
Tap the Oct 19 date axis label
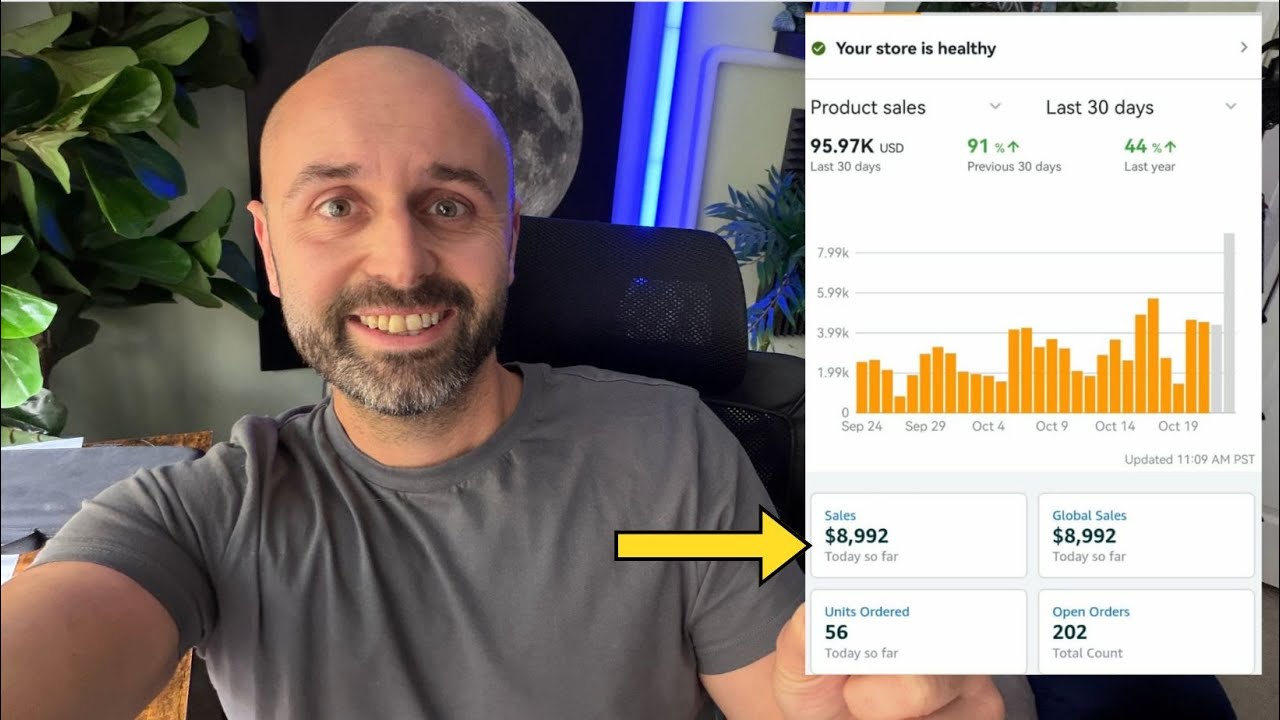[x=1178, y=426]
